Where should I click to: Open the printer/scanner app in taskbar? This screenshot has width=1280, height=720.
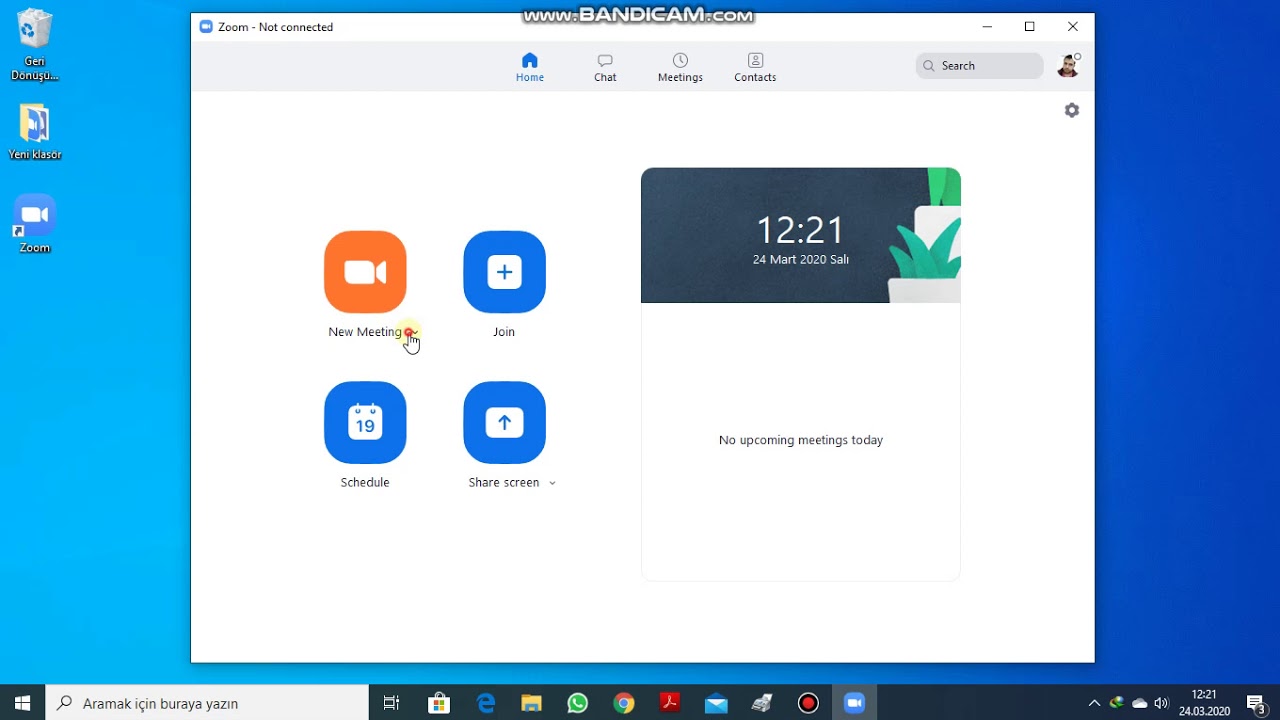click(x=762, y=703)
